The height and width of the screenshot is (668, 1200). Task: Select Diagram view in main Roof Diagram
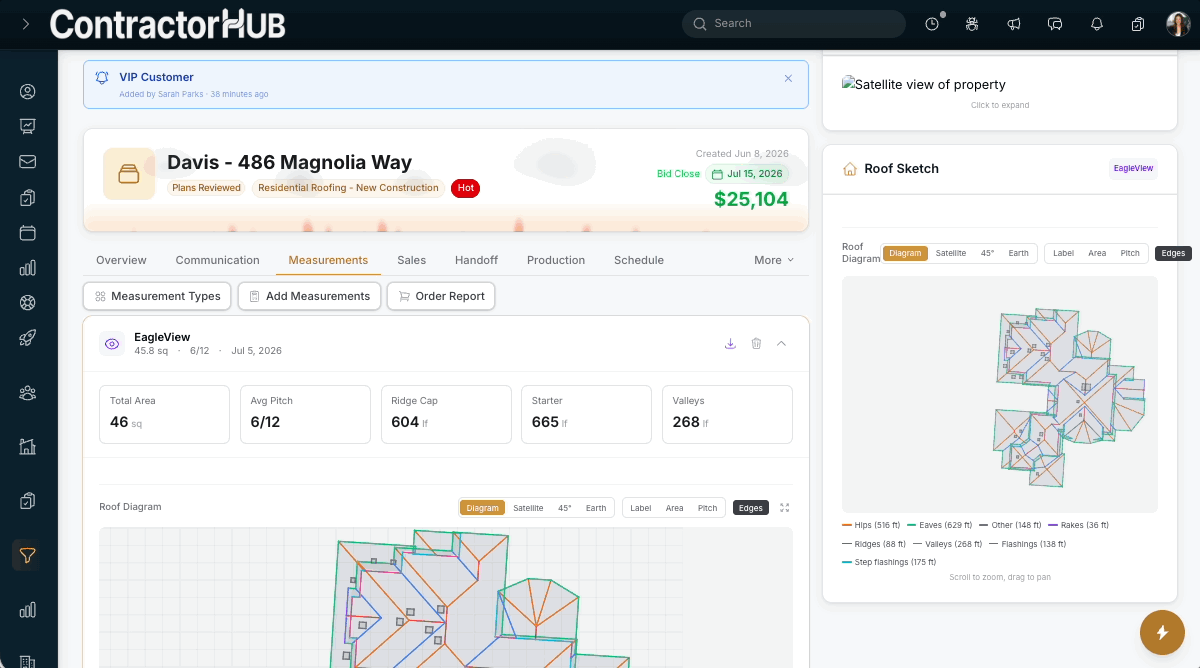click(482, 508)
